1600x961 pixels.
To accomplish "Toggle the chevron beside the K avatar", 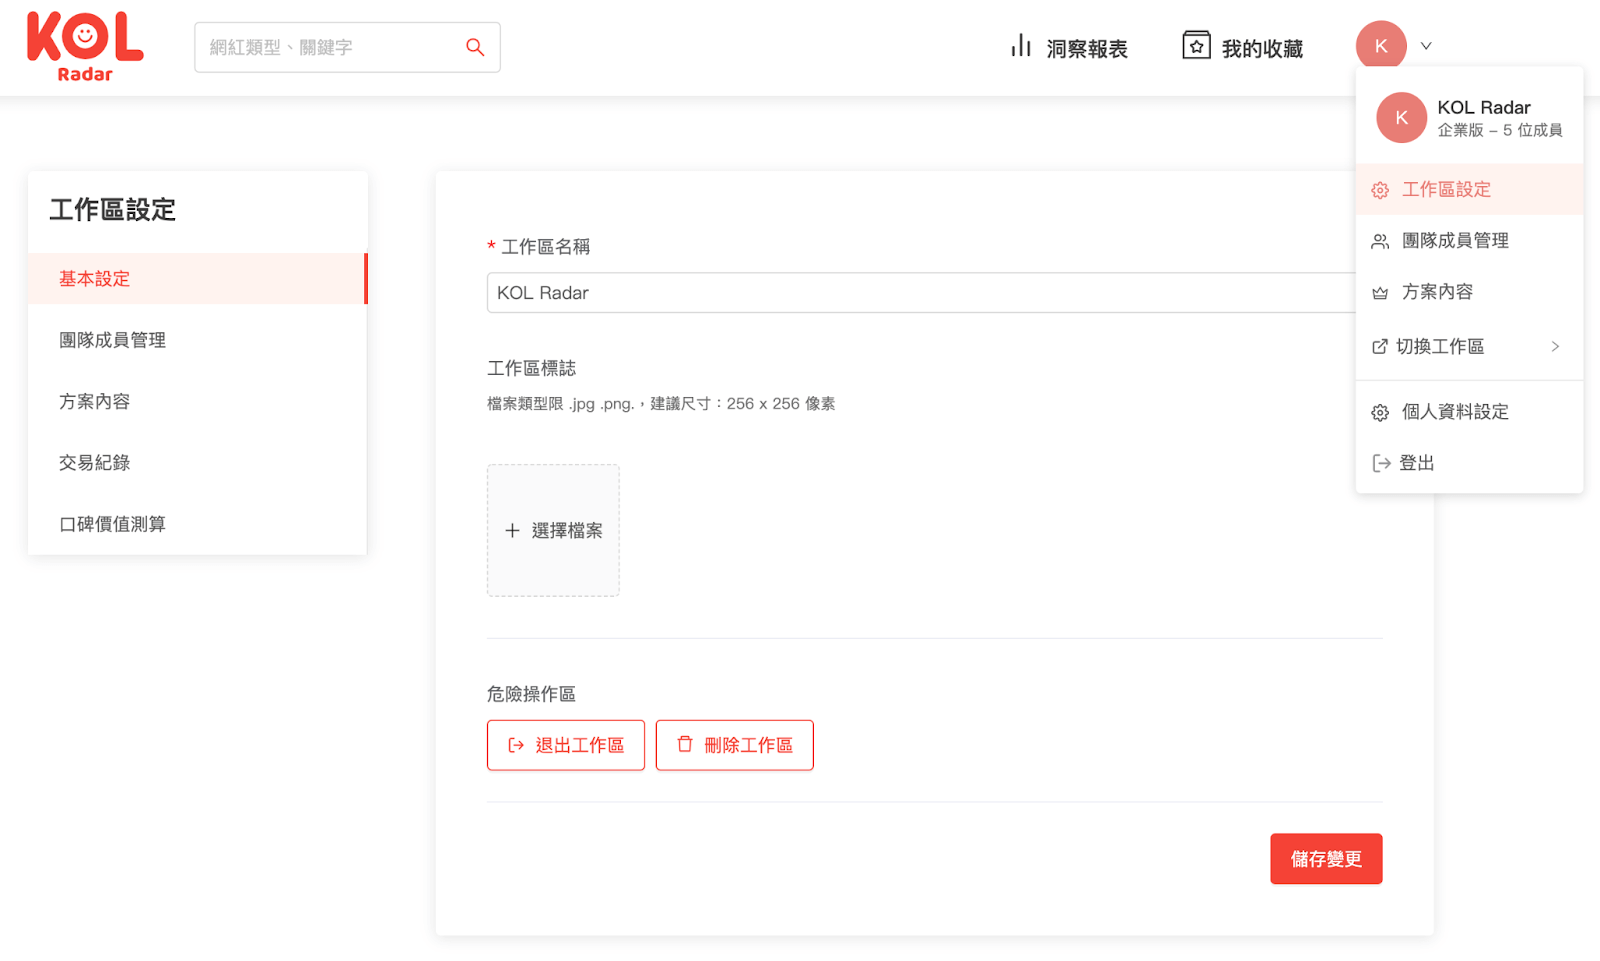I will tap(1426, 46).
